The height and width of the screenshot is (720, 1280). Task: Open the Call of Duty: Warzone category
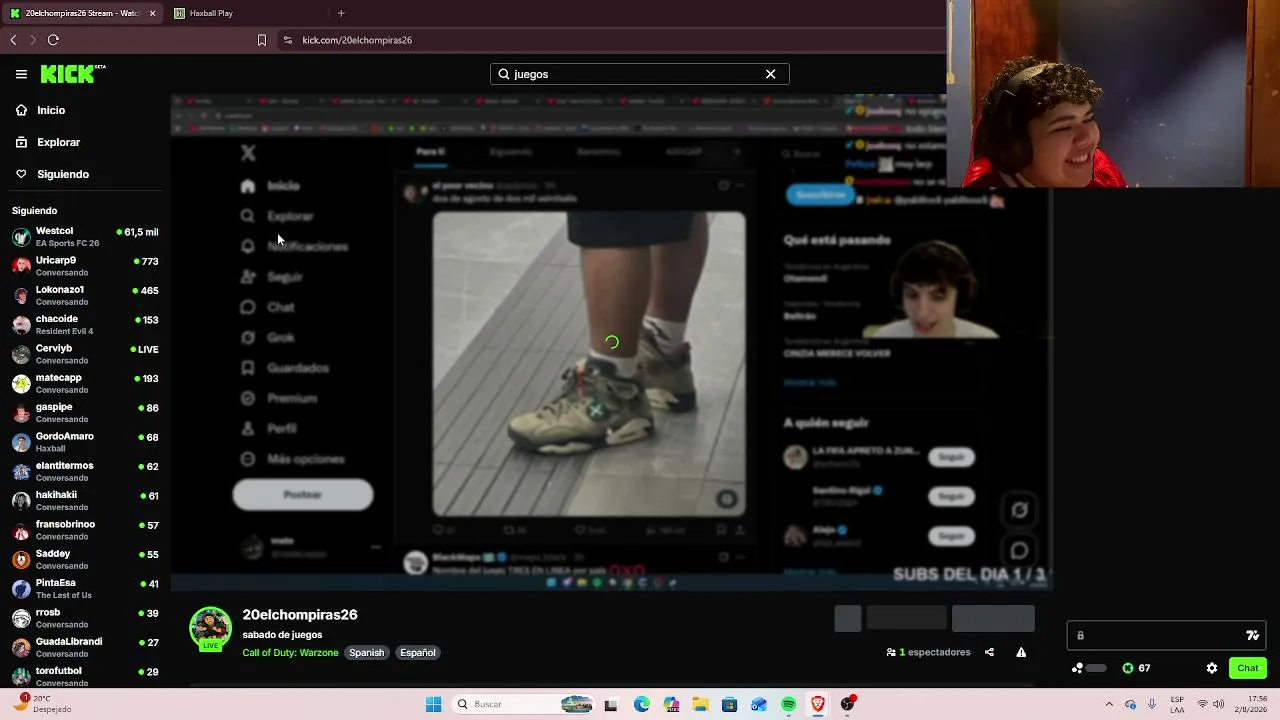(x=290, y=653)
